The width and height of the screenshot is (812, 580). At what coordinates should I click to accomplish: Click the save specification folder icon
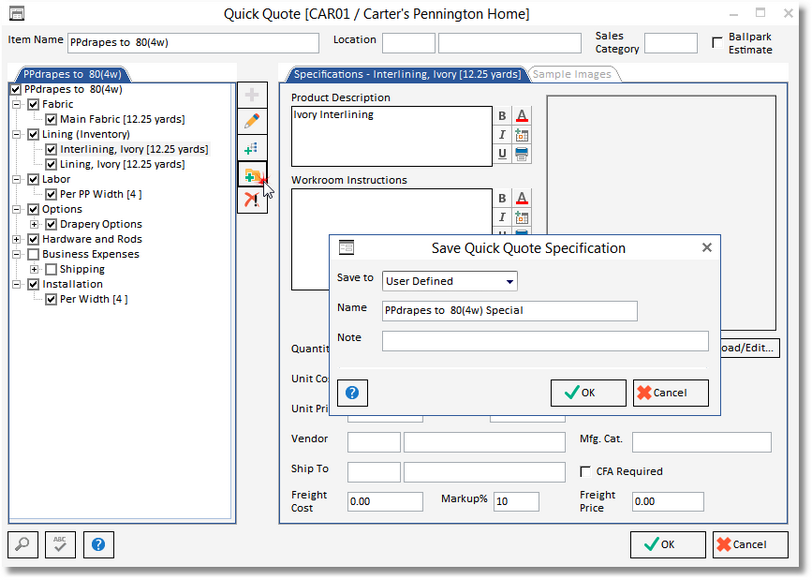[252, 175]
